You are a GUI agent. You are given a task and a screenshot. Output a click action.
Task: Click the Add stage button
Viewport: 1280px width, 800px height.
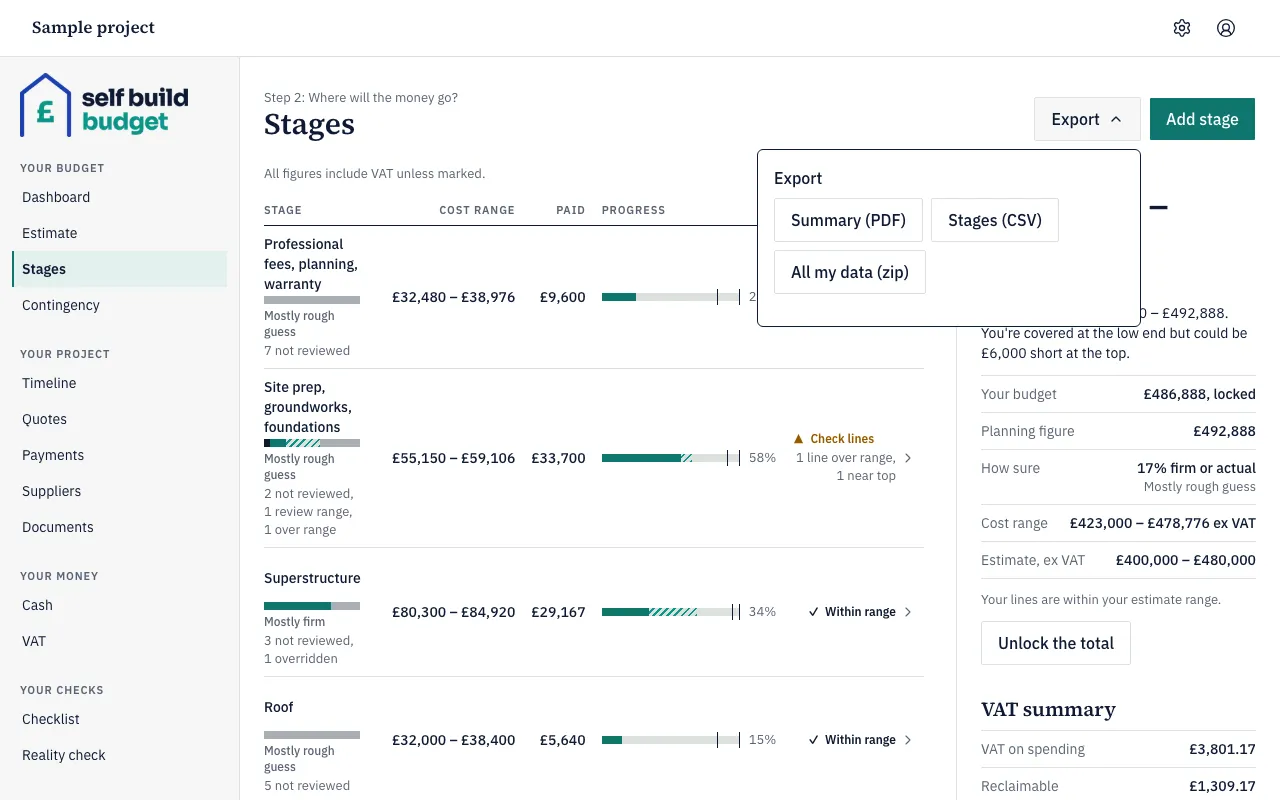(x=1202, y=119)
